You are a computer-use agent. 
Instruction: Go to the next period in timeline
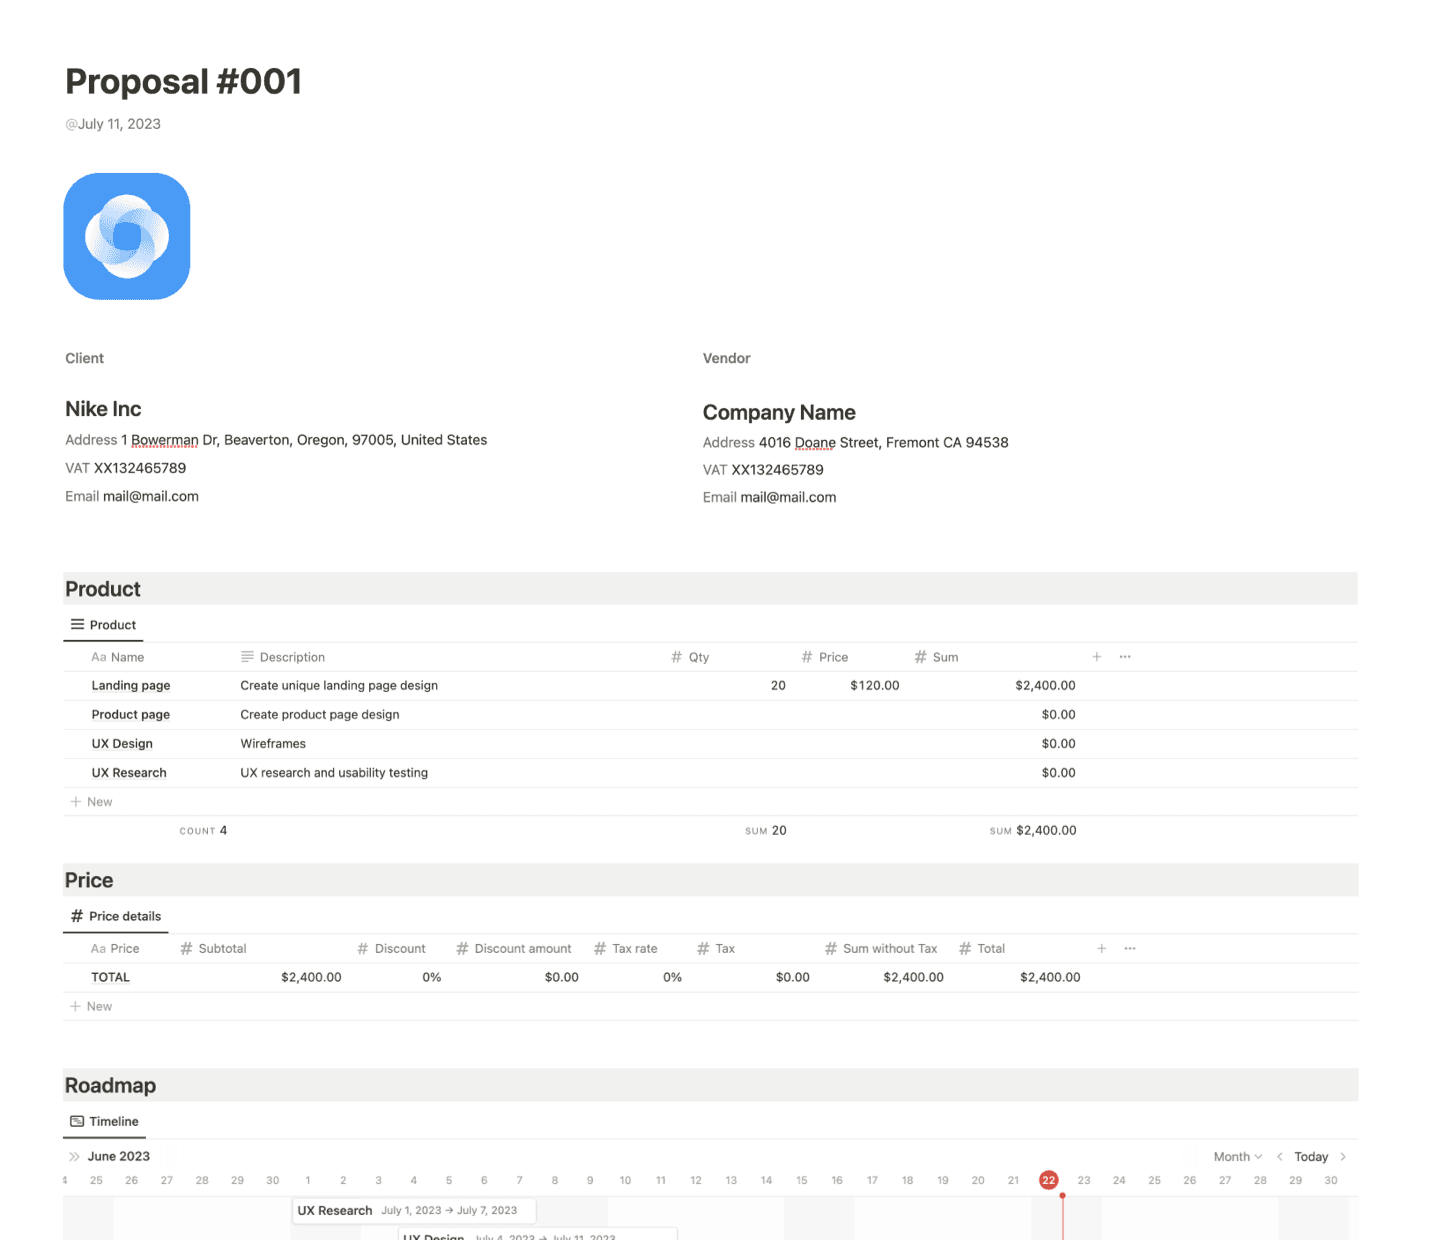(1343, 1157)
